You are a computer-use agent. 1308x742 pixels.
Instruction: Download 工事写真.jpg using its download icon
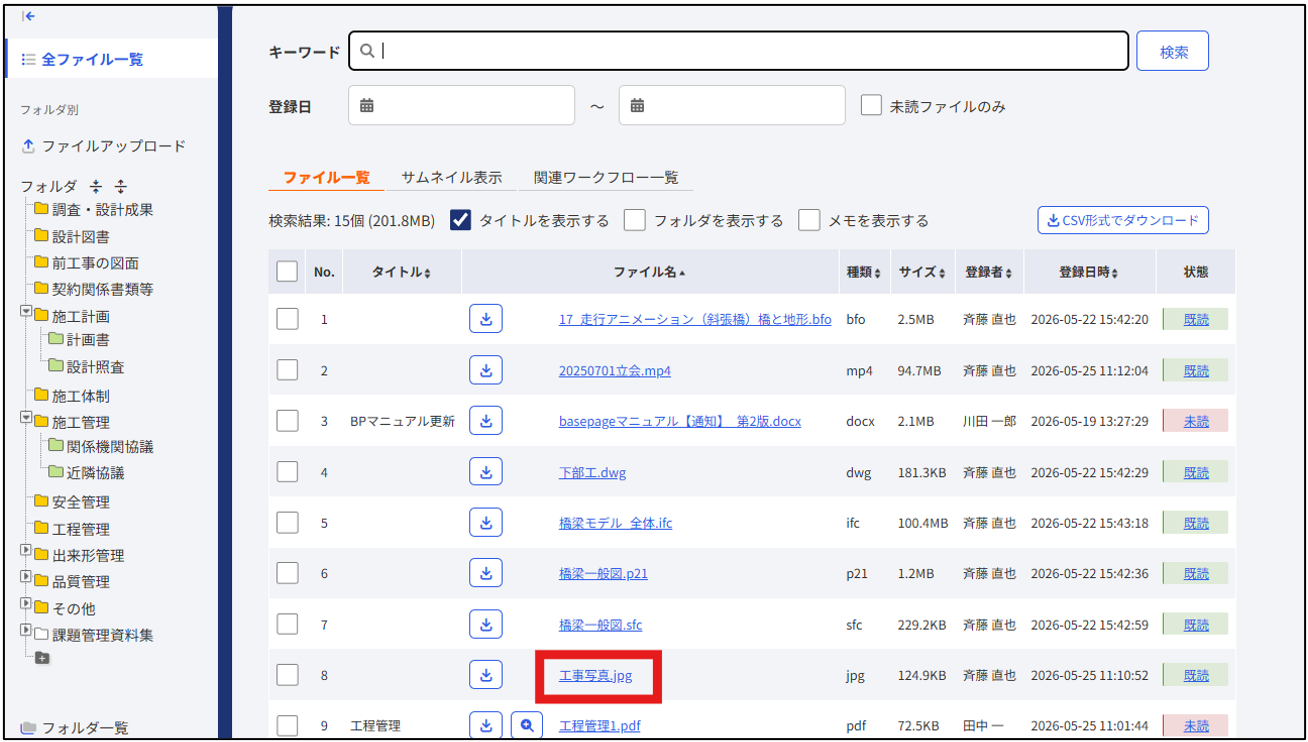pos(486,675)
